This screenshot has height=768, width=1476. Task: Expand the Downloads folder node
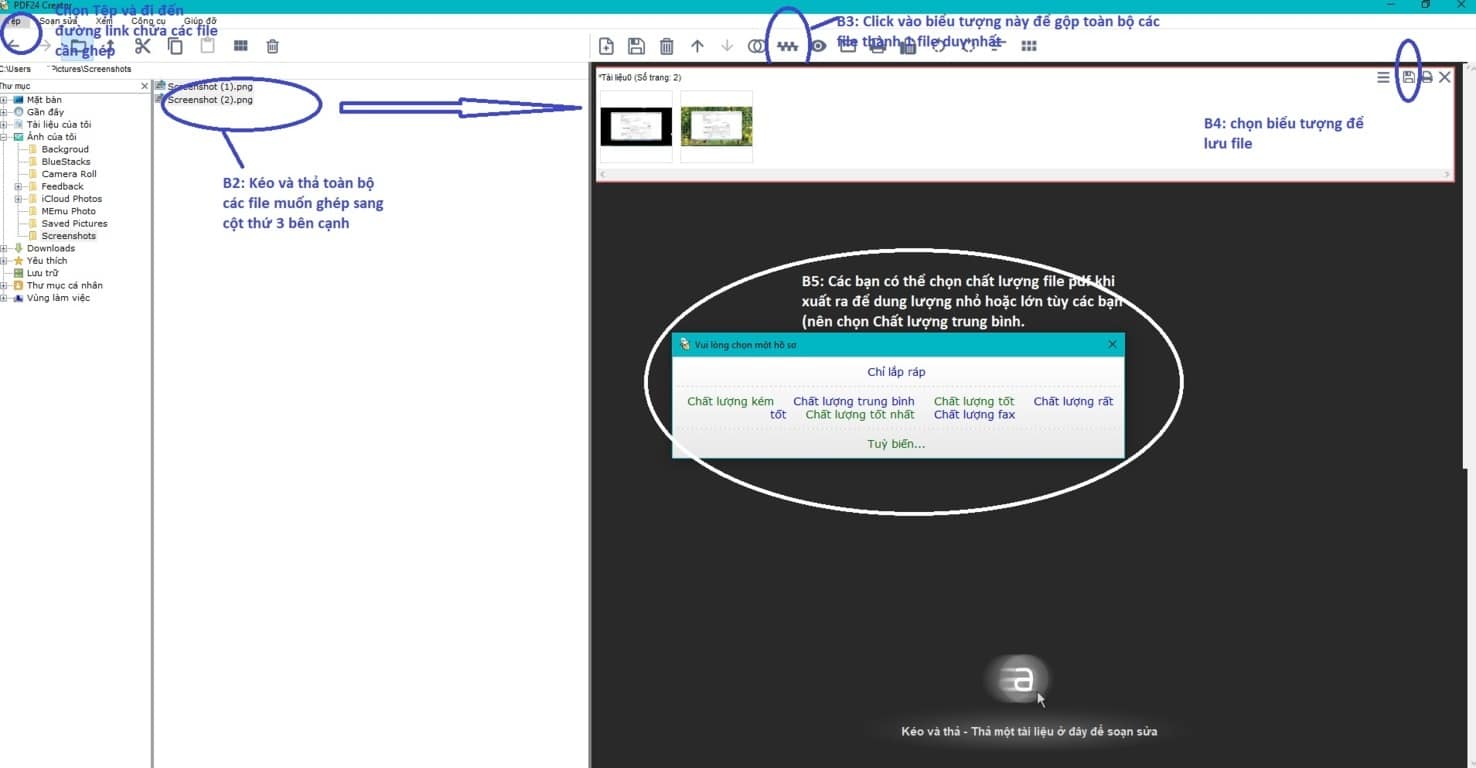point(5,248)
